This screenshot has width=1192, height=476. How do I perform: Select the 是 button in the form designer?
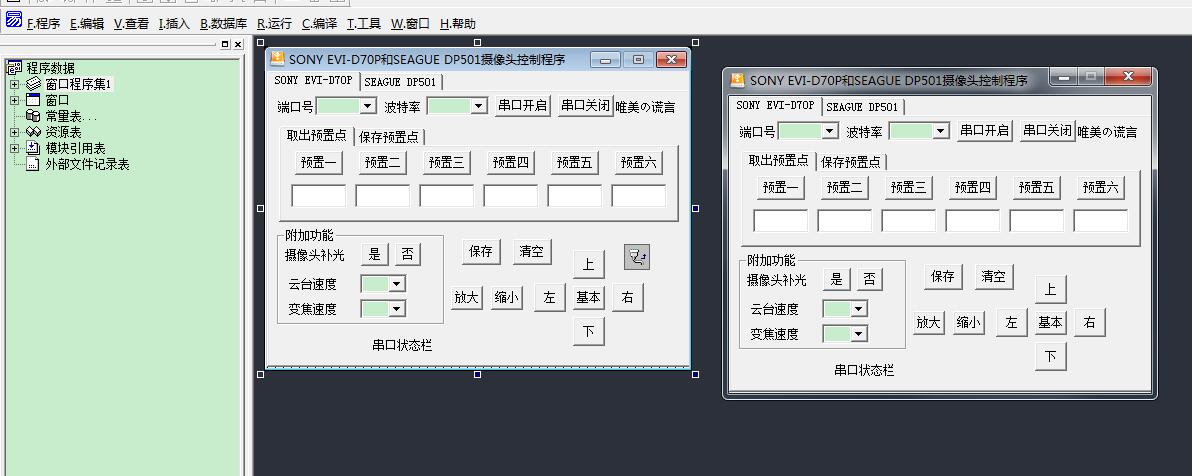coord(374,255)
